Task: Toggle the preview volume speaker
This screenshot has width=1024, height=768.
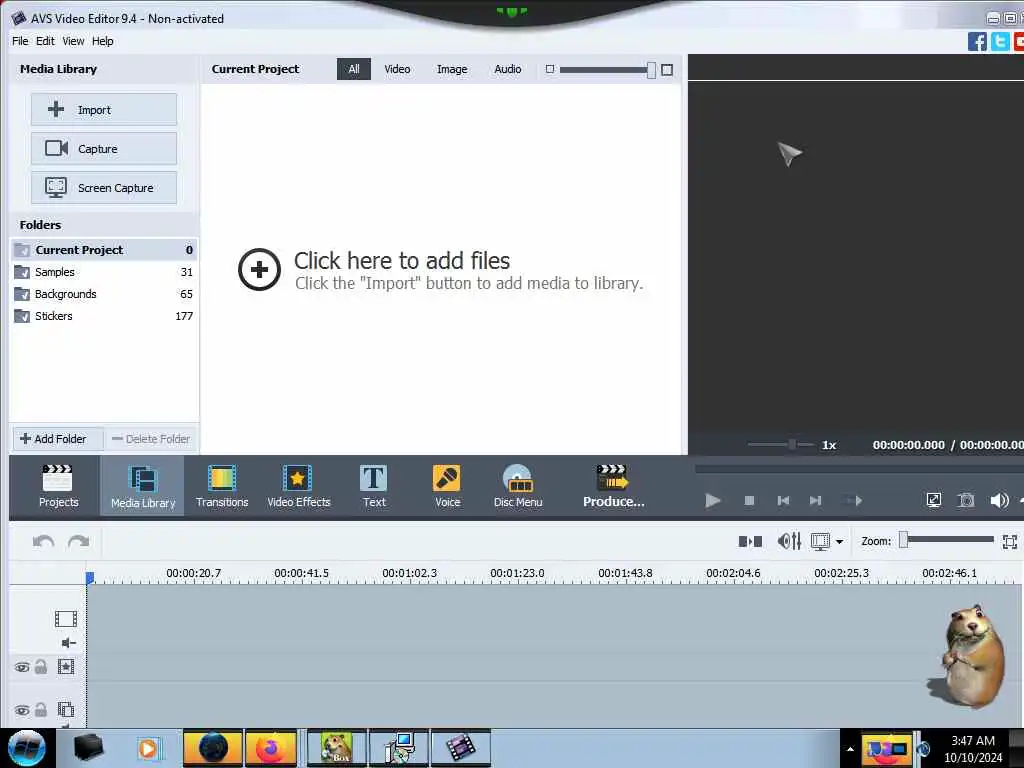Action: click(999, 500)
